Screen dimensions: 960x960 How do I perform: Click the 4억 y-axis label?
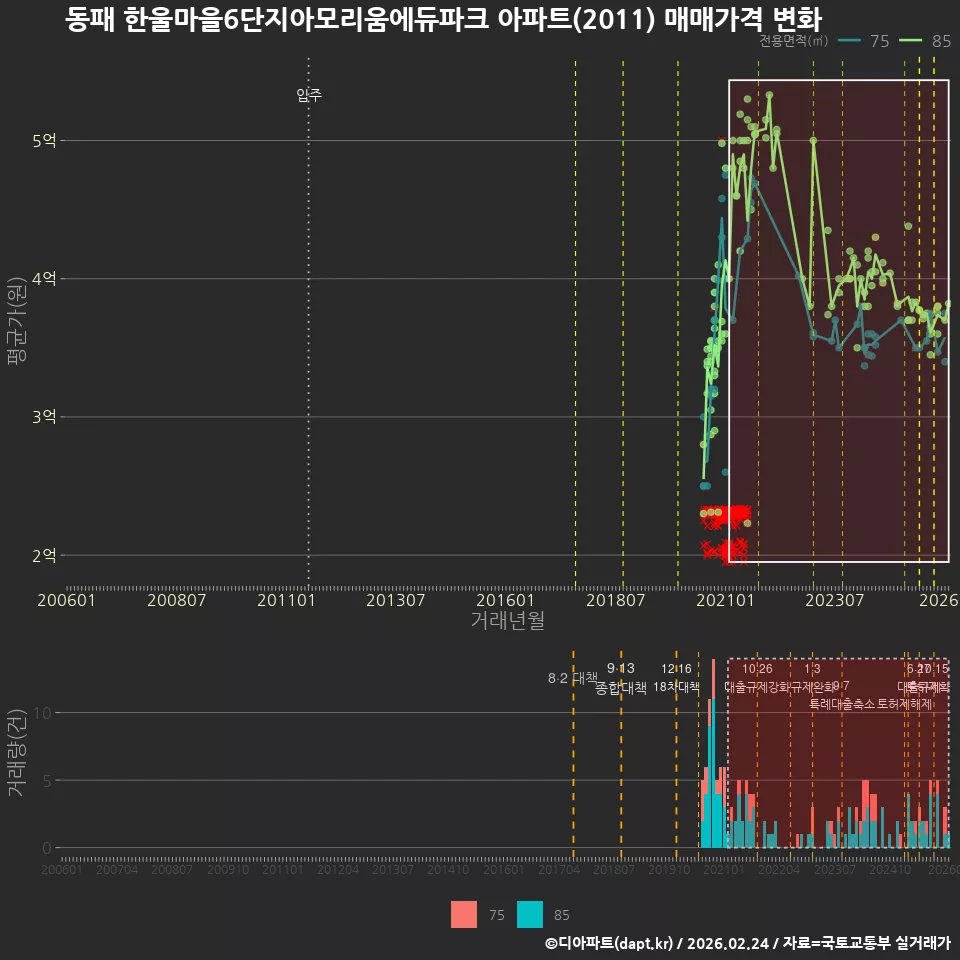click(44, 279)
